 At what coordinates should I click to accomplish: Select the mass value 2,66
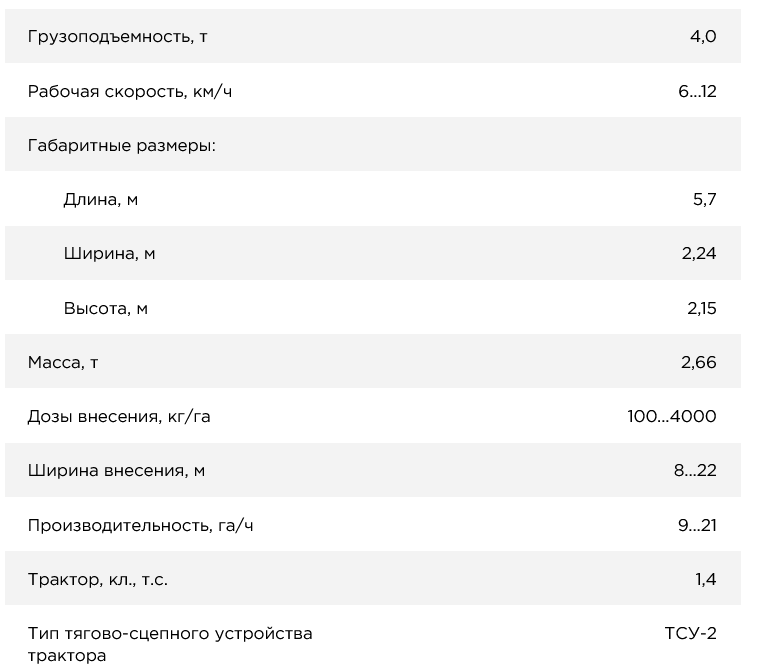698,362
